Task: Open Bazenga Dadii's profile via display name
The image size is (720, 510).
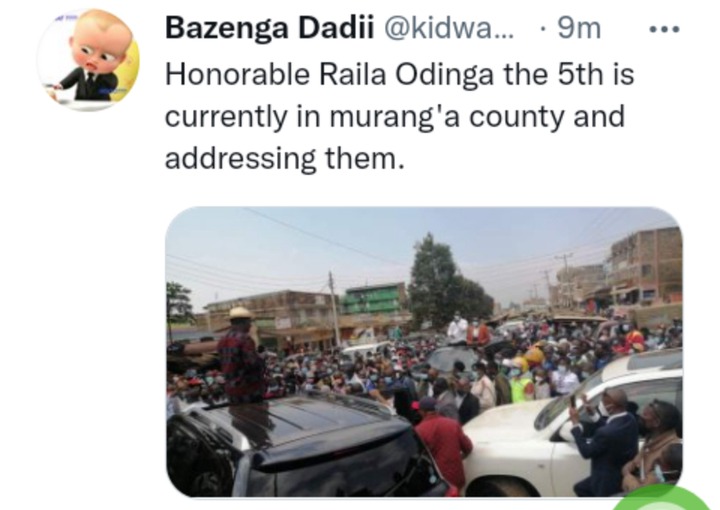Action: click(269, 28)
